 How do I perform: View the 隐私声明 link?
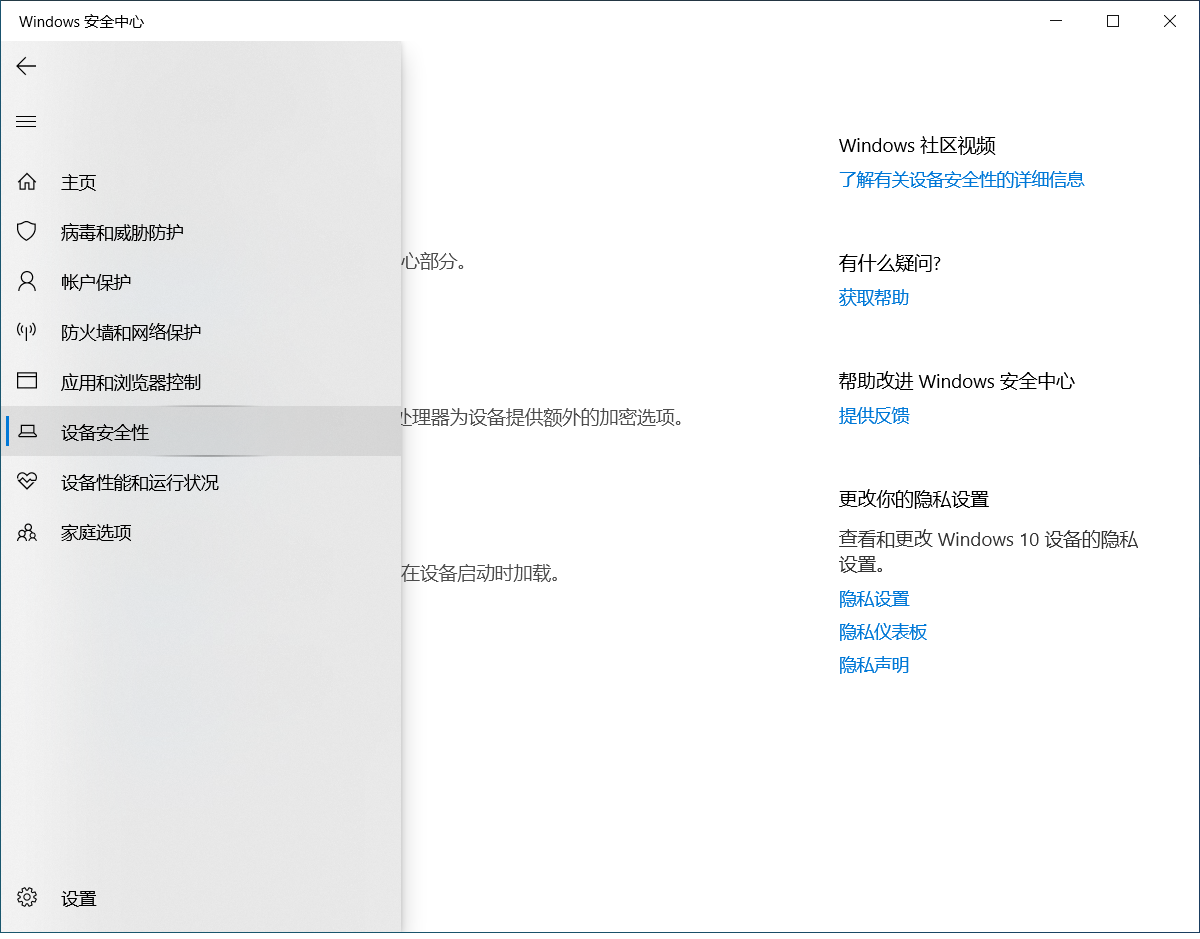click(873, 665)
